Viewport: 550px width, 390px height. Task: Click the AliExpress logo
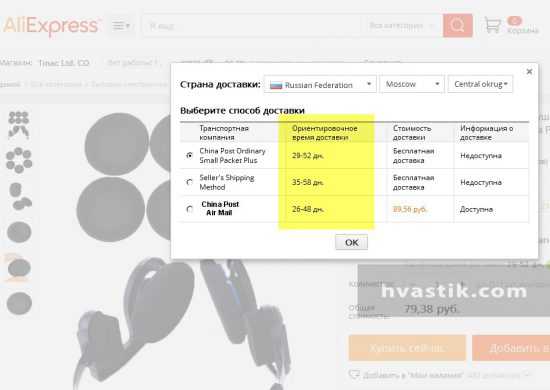pos(51,26)
